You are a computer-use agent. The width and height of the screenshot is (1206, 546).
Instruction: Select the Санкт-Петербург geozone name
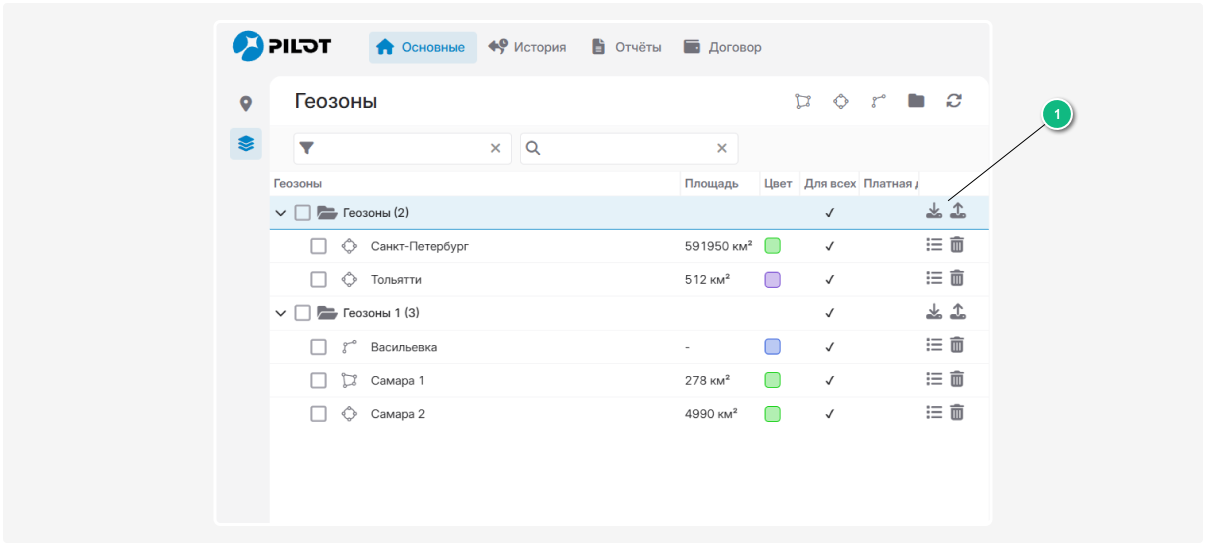coord(420,246)
